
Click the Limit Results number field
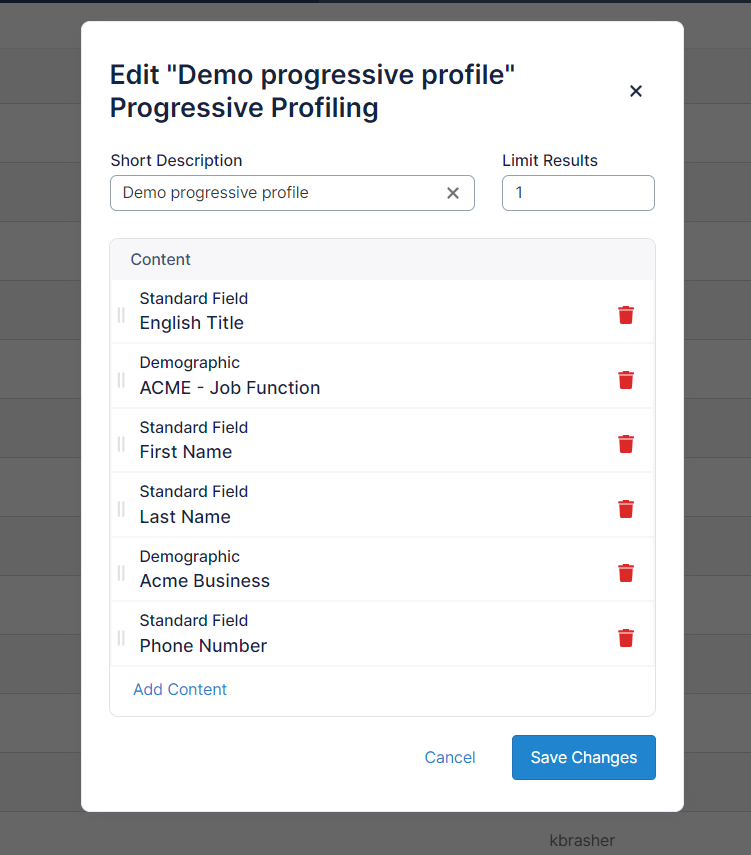tap(578, 193)
